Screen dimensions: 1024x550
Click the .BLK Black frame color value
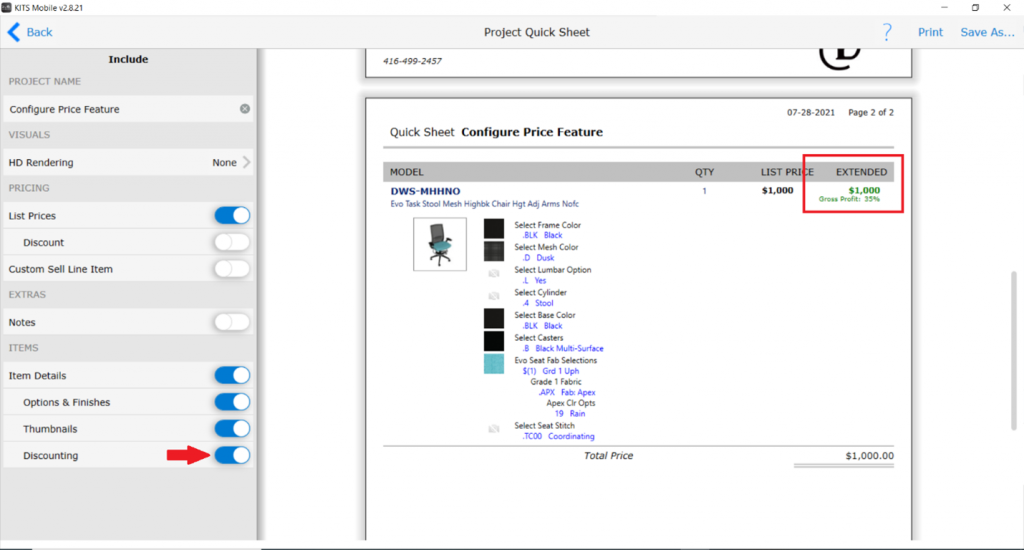543,235
